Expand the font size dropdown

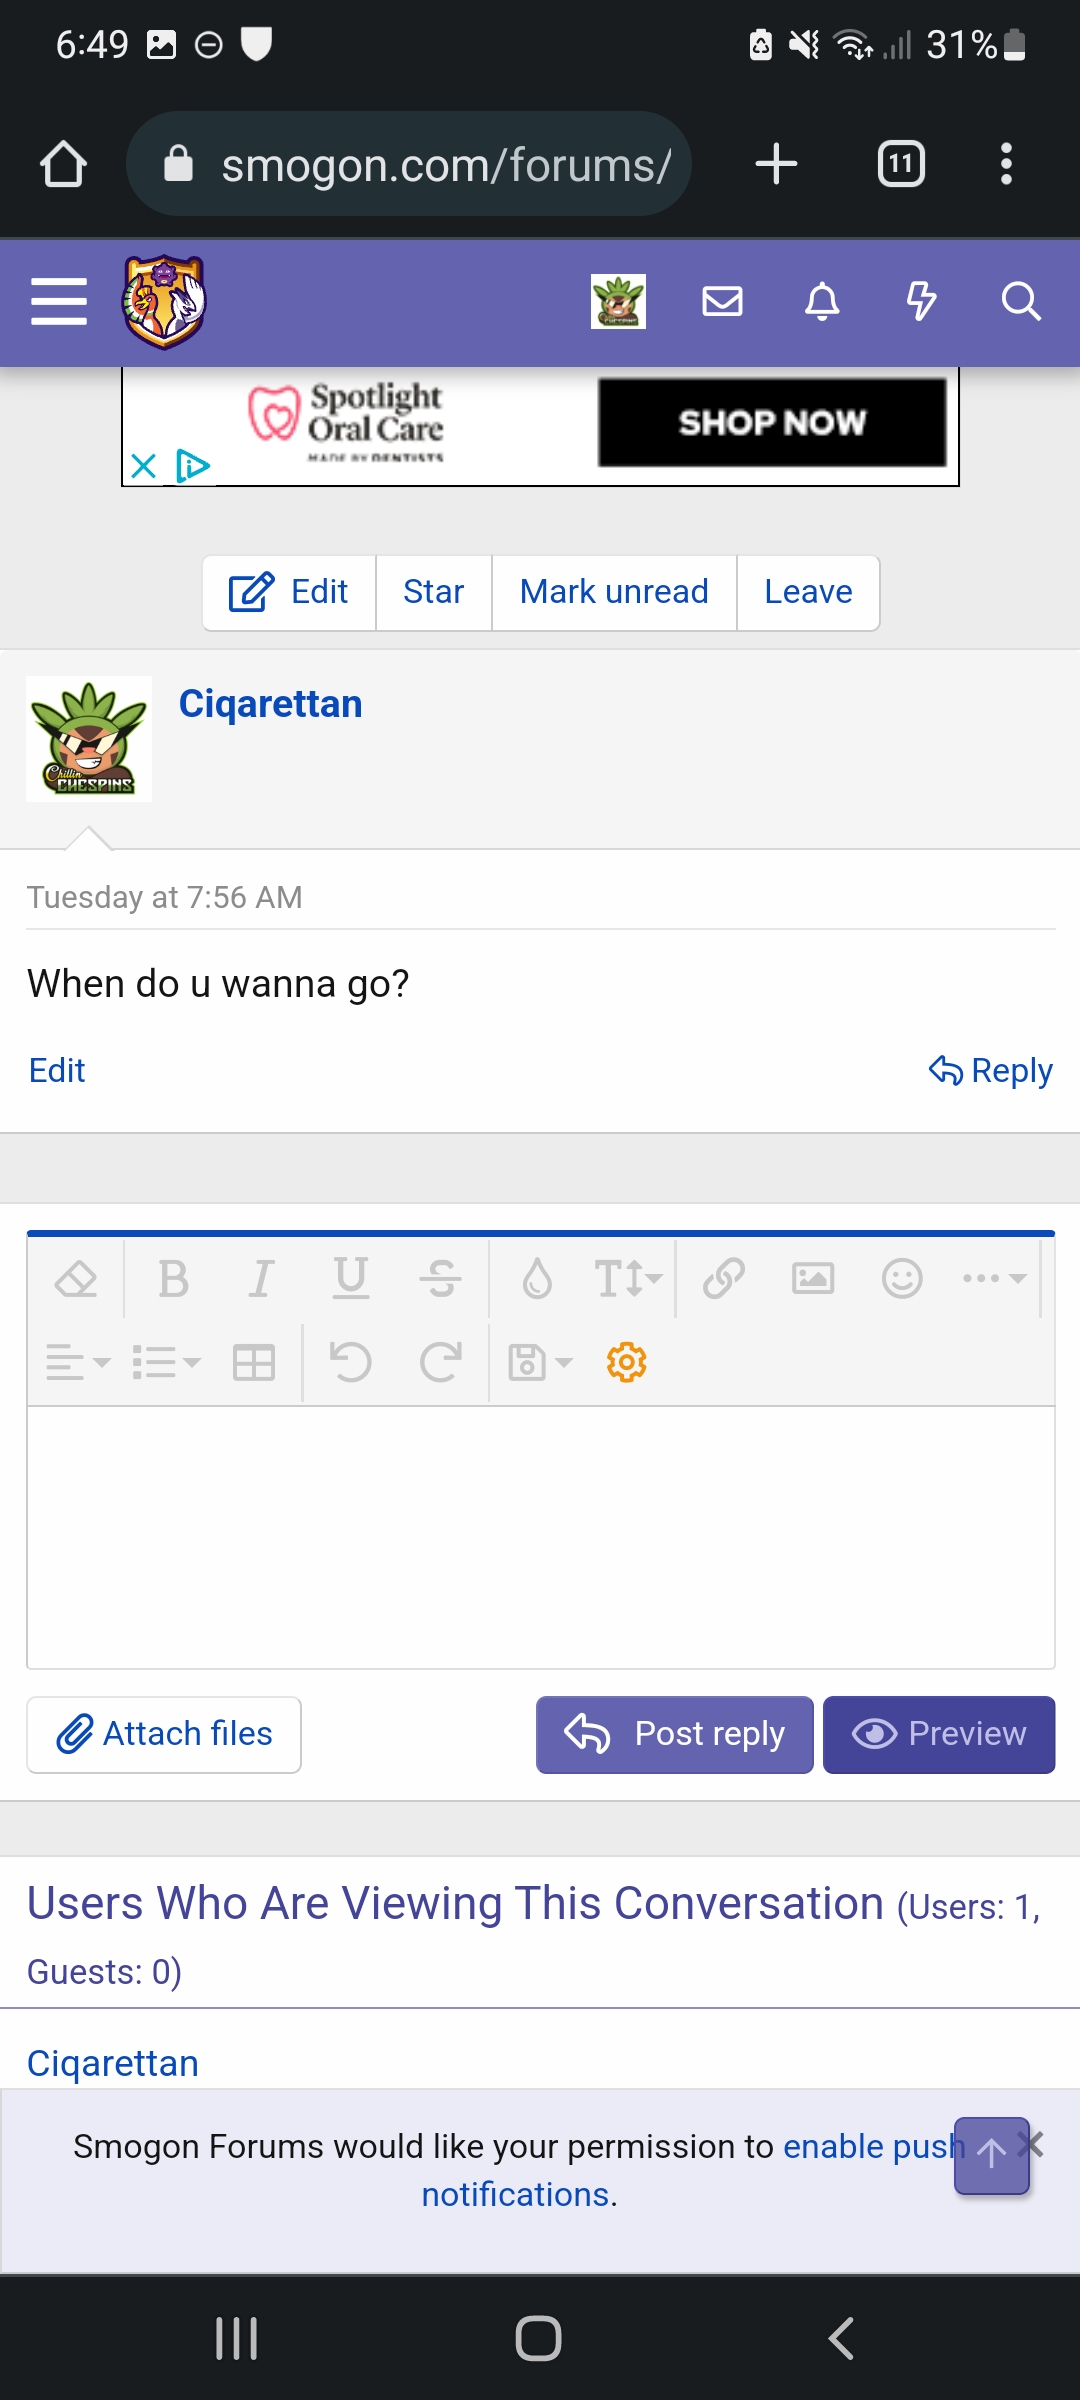(x=628, y=1278)
